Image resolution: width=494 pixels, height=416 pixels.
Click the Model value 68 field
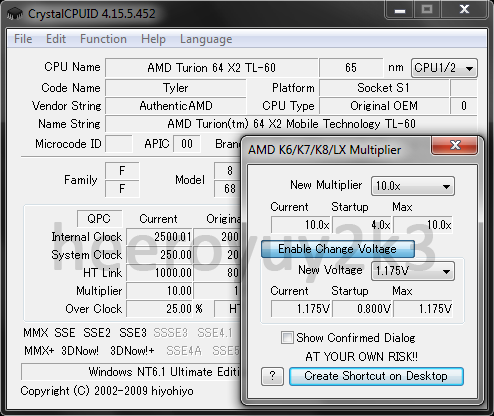coord(227,189)
